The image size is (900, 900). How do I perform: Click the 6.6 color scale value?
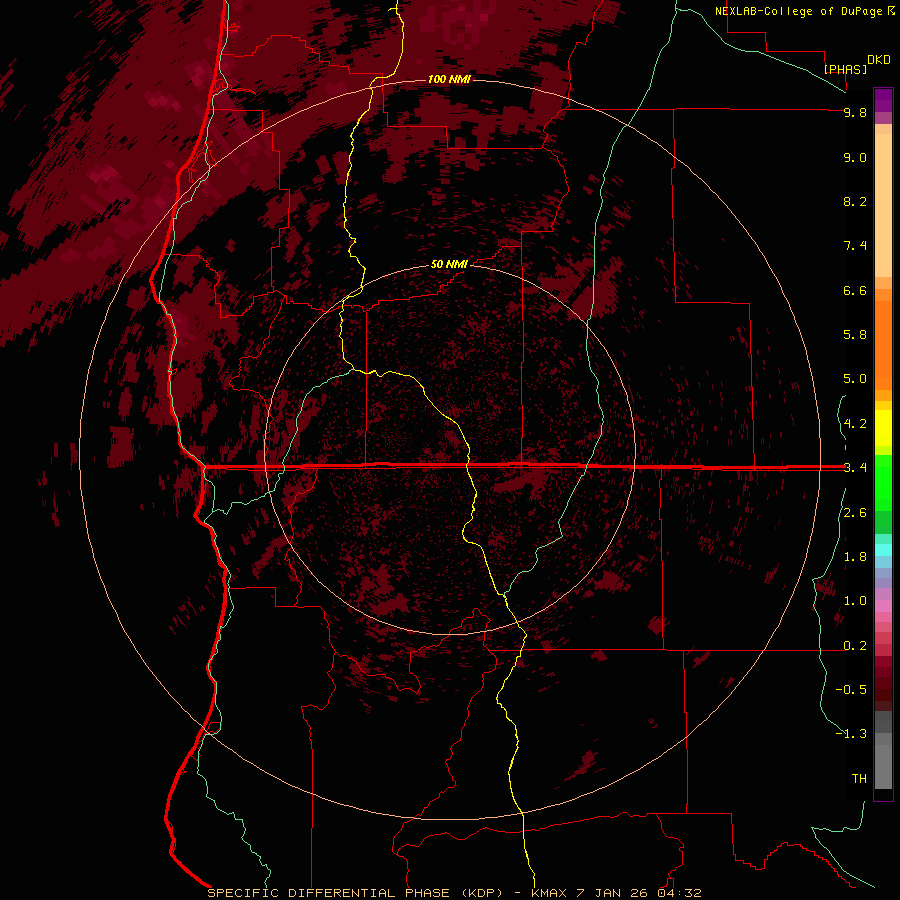click(855, 290)
